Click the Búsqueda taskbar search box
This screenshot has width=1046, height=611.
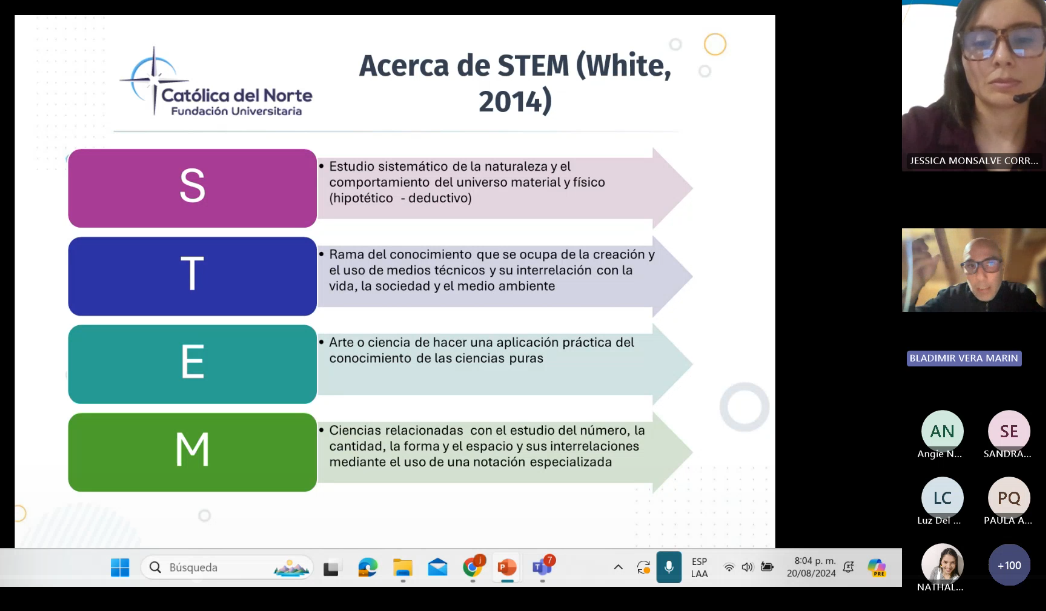tap(227, 567)
